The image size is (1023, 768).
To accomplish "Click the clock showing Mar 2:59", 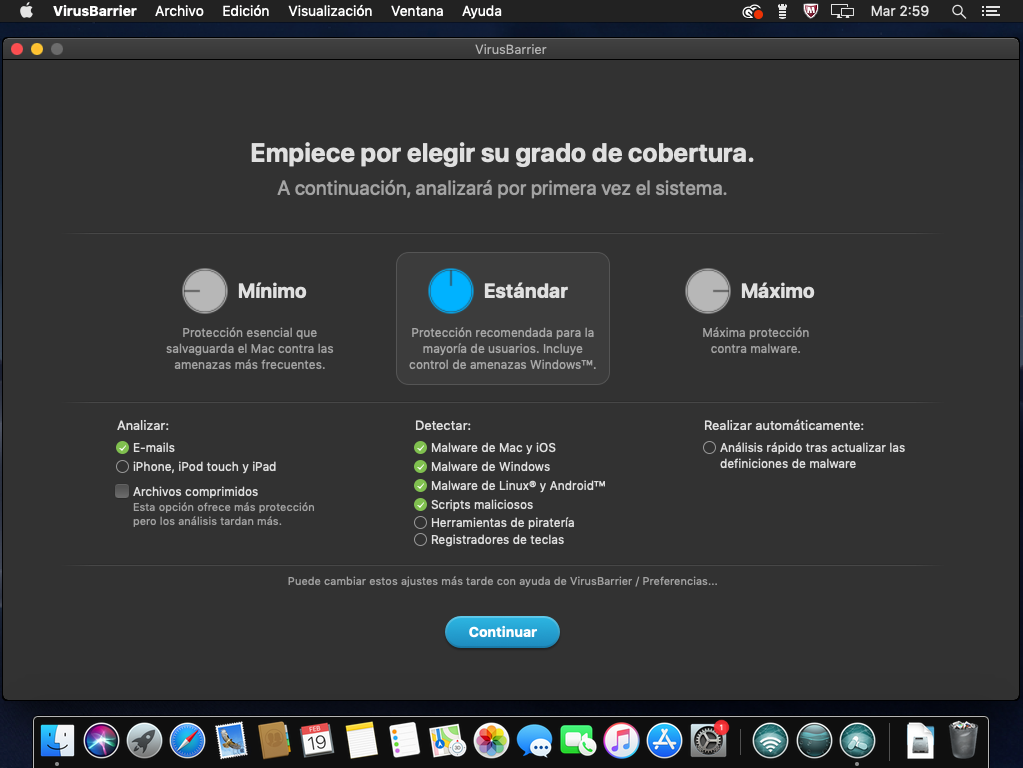I will pyautogui.click(x=899, y=11).
